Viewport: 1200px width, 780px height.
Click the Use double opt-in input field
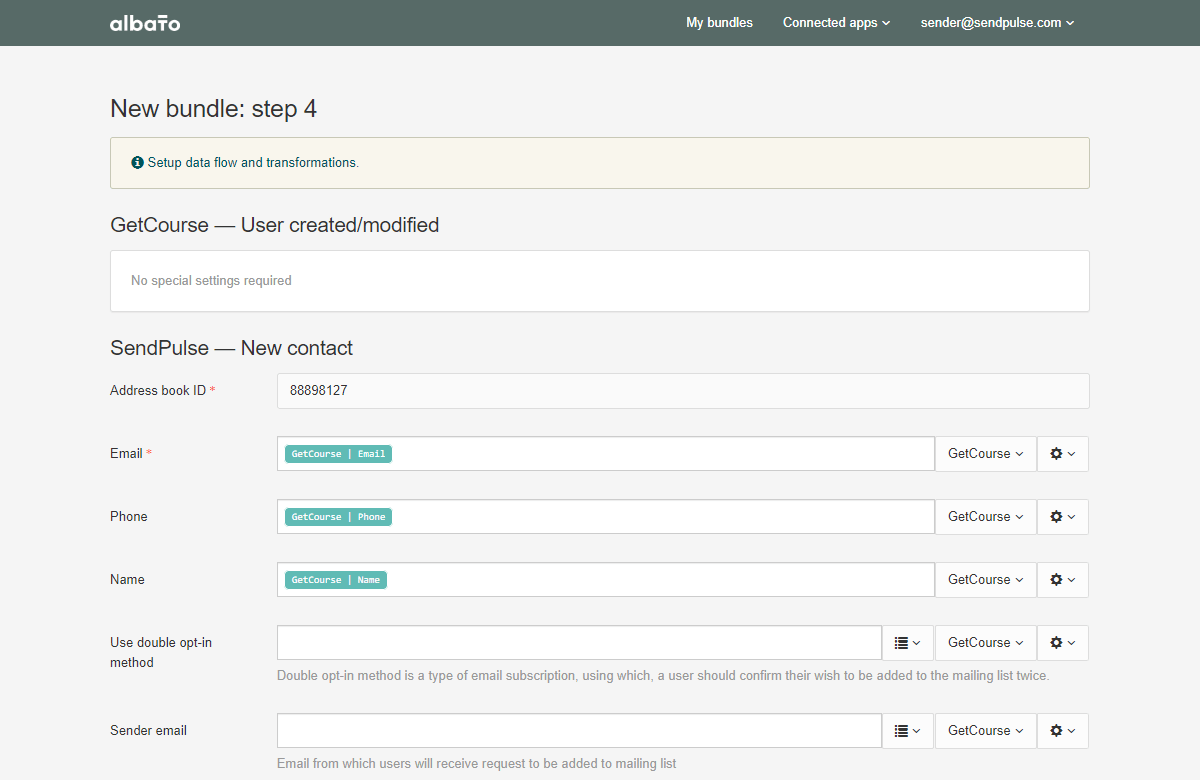pyautogui.click(x=579, y=643)
